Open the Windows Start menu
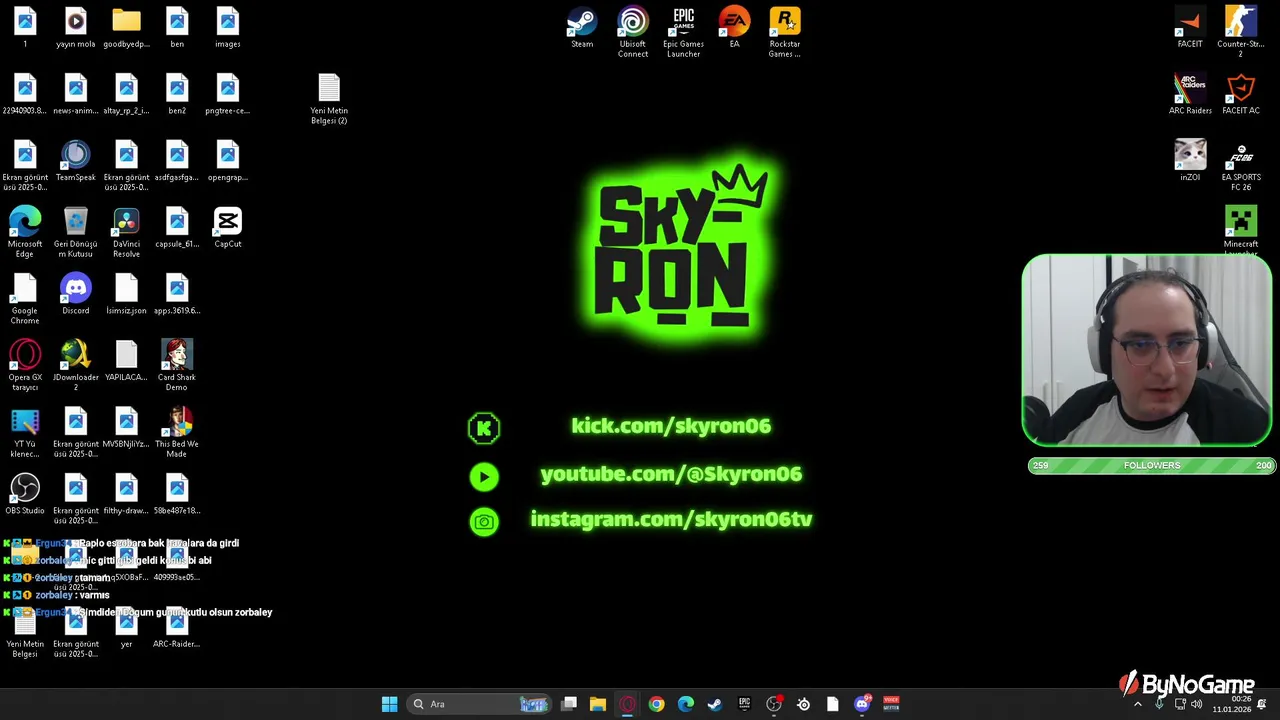 [x=390, y=704]
